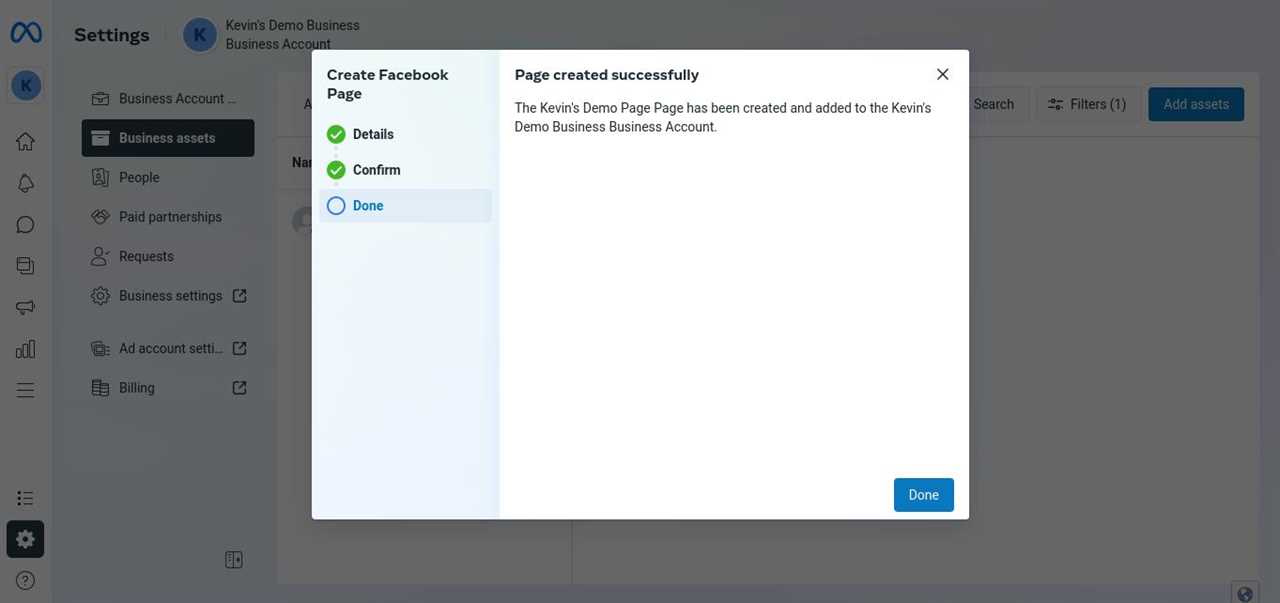The width and height of the screenshot is (1280, 603).
Task: Open the hamburger all tools menu
Action: (x=26, y=390)
